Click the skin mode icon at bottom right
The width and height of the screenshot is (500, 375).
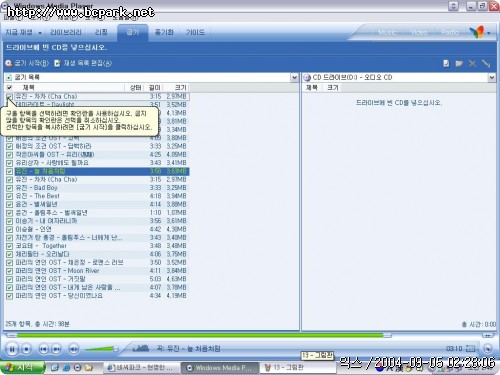point(488,349)
